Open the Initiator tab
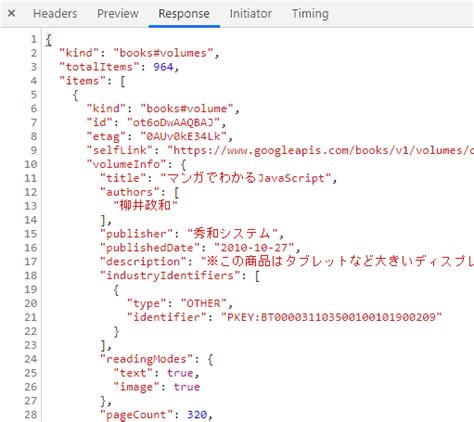The width and height of the screenshot is (474, 422). [251, 14]
